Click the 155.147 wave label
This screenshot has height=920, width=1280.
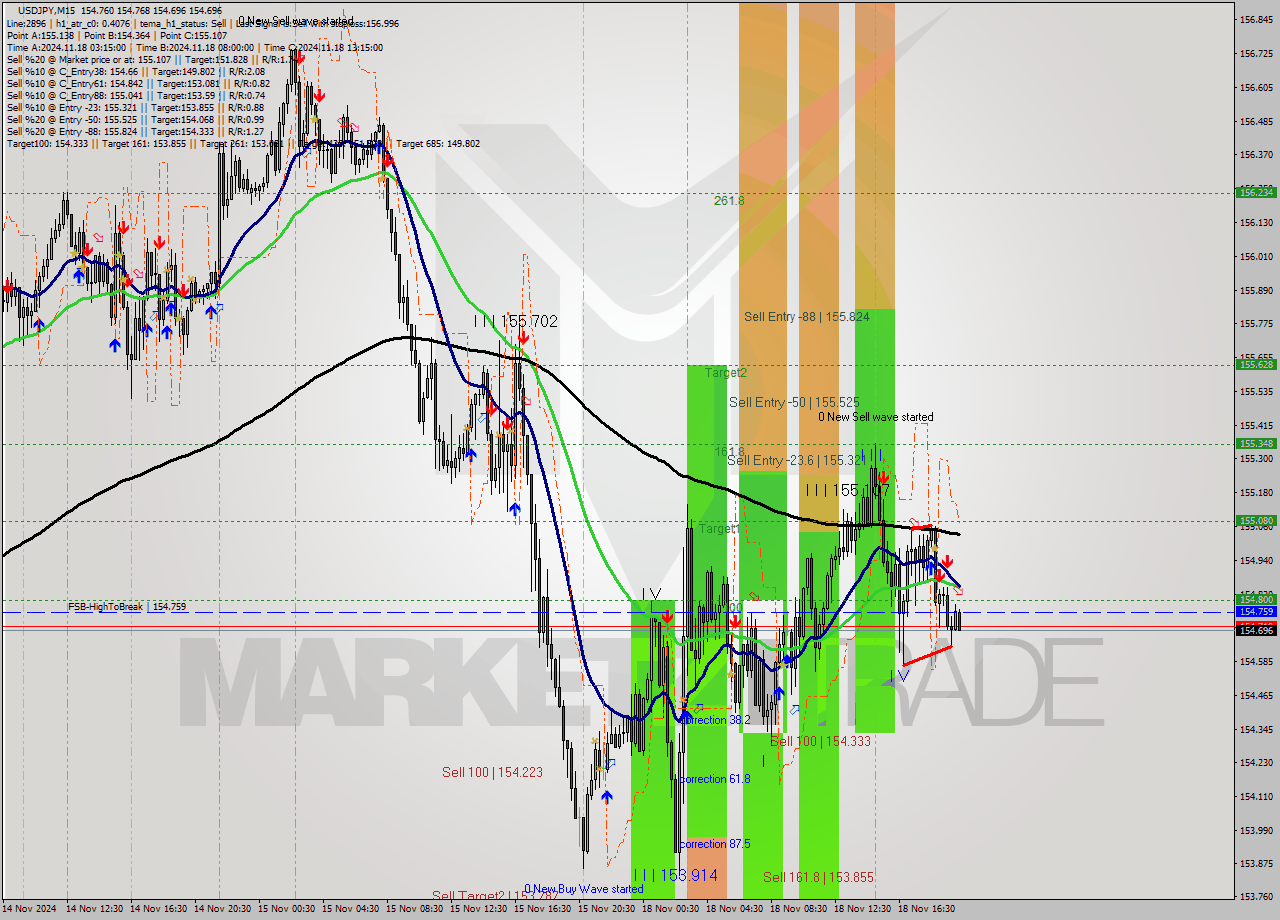847,490
